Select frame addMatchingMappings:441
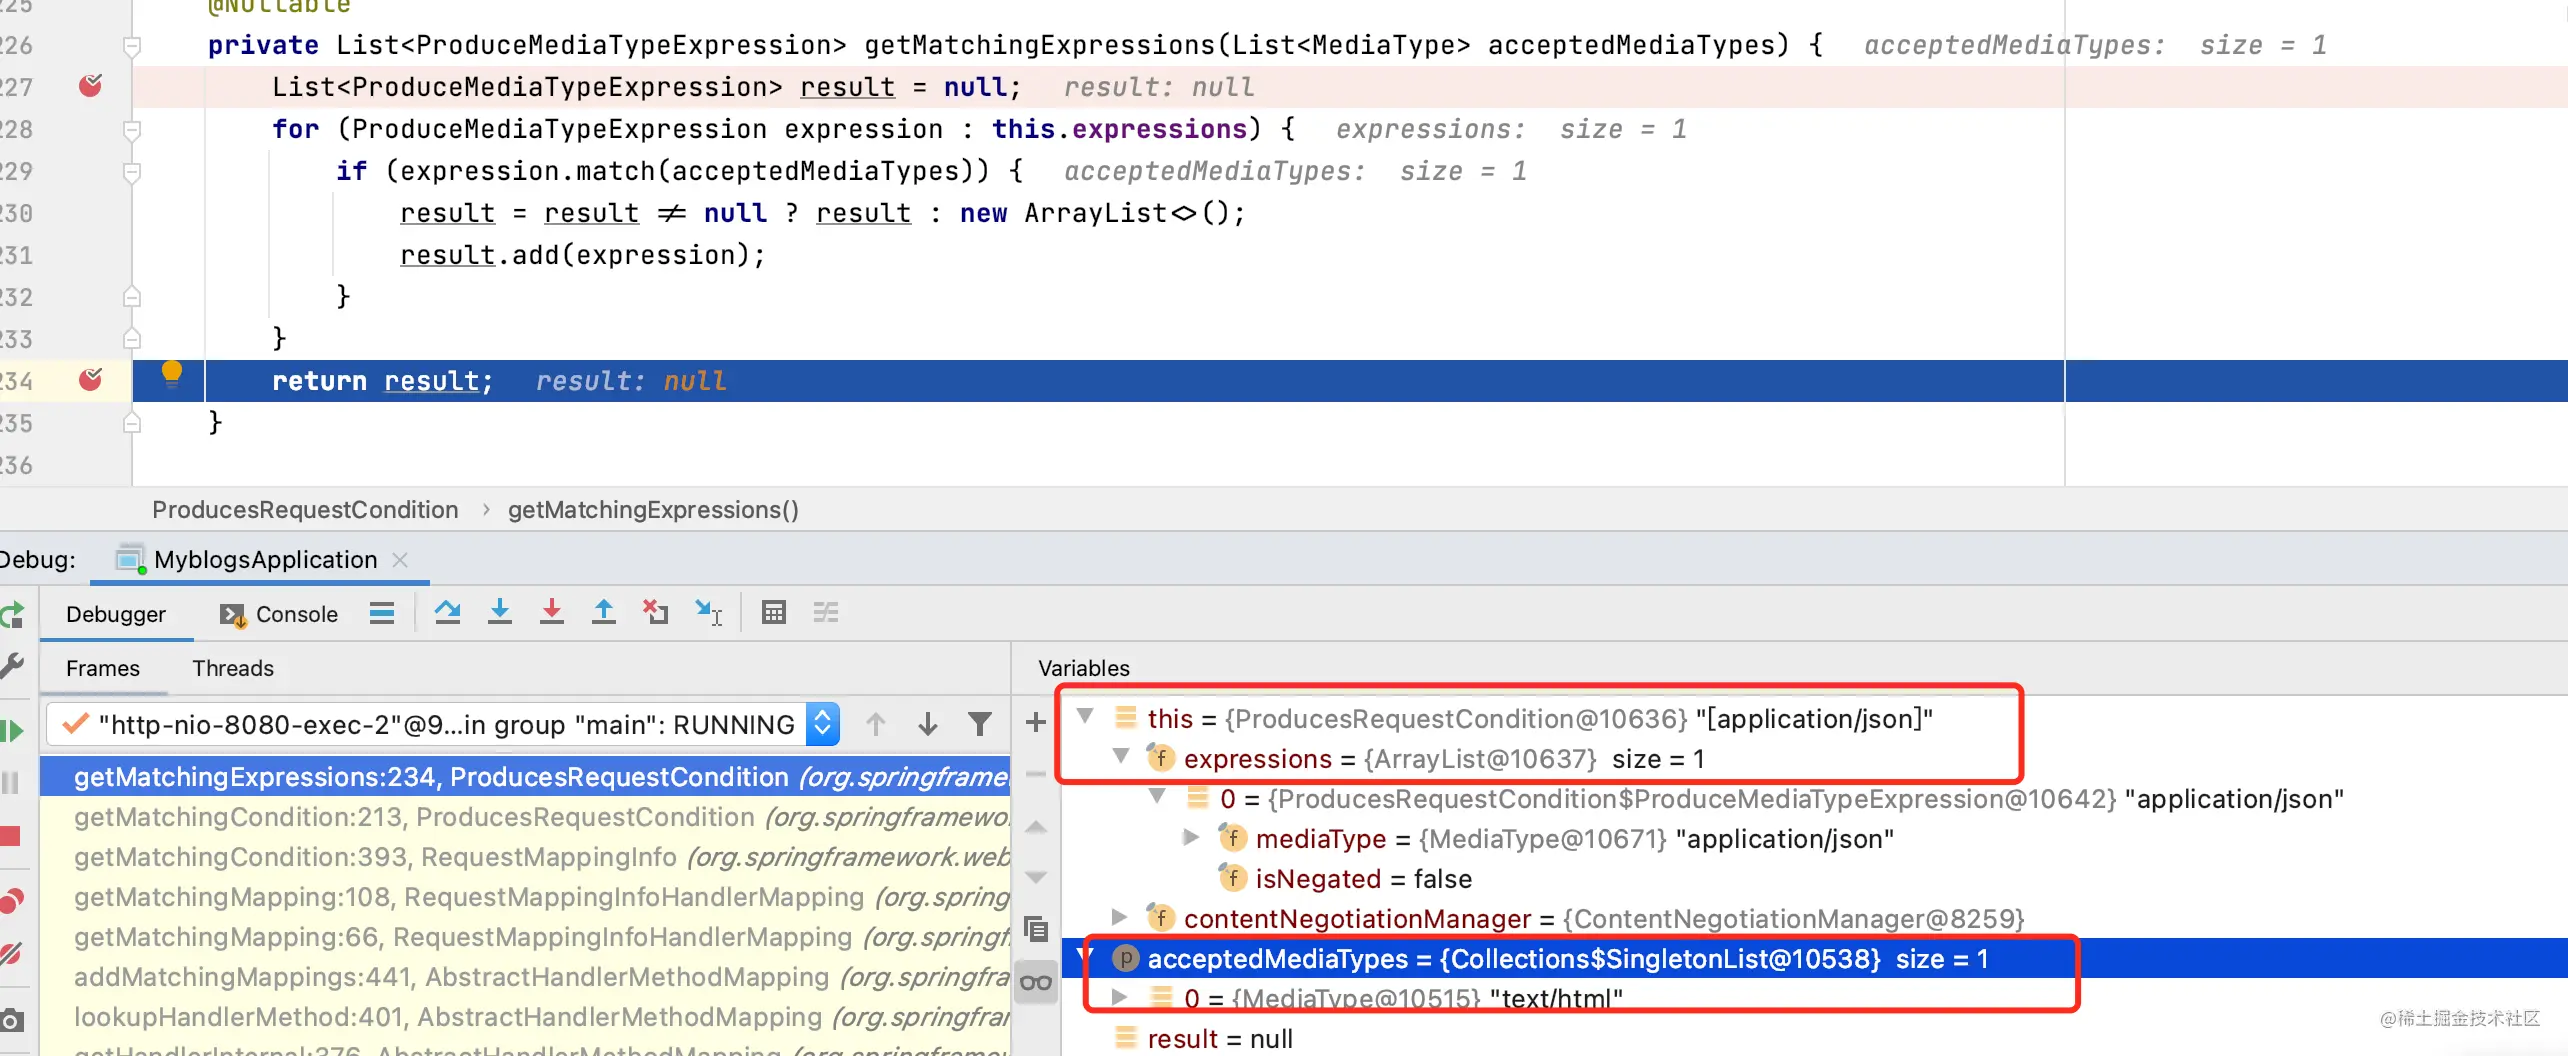Screen dimensions: 2568x1056 525,977
